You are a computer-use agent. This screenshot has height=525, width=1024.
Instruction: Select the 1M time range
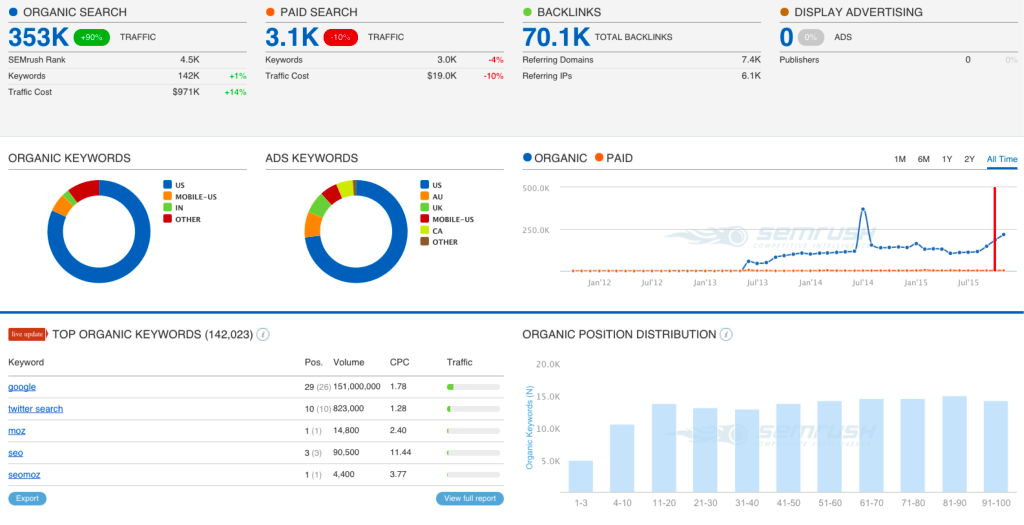click(900, 159)
